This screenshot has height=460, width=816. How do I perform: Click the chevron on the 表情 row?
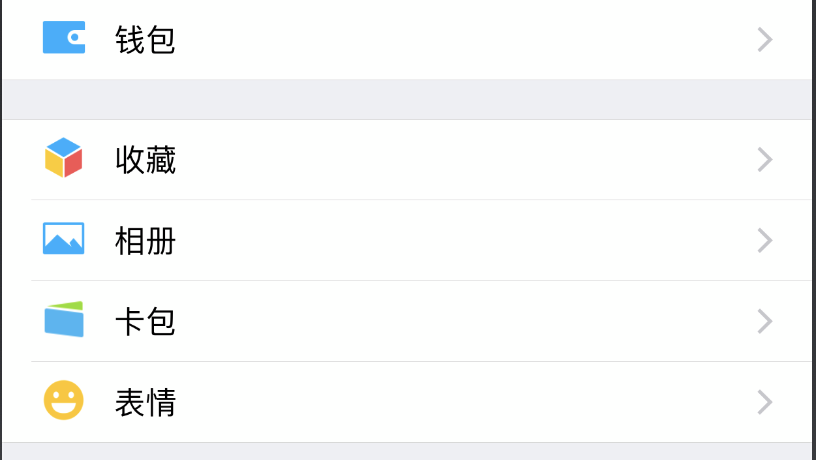click(765, 402)
